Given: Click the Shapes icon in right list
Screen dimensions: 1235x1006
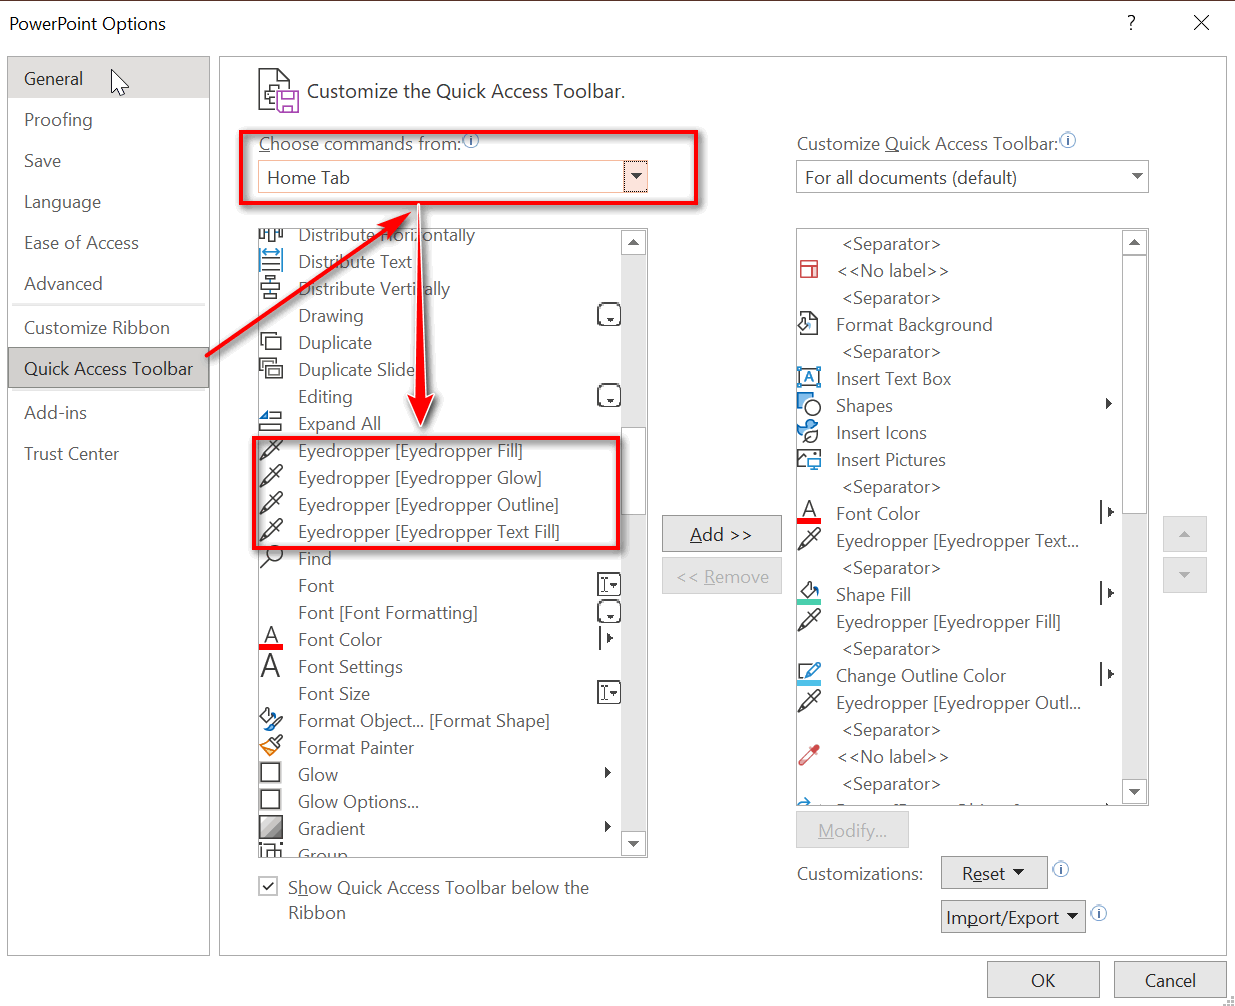Looking at the screenshot, I should coord(809,404).
